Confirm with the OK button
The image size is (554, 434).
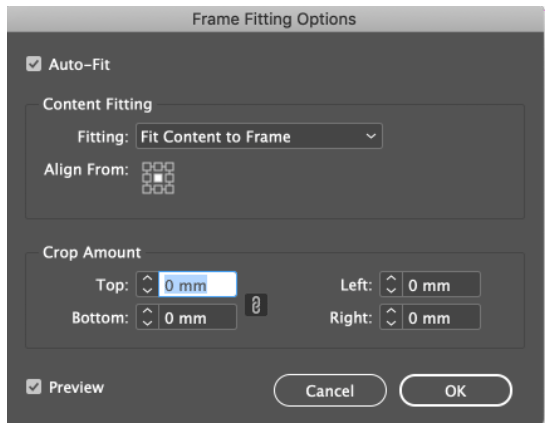456,391
